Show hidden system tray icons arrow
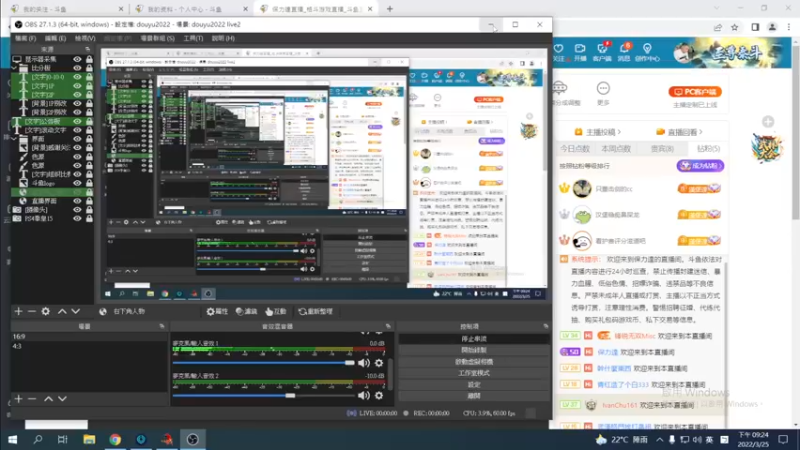 coord(660,439)
